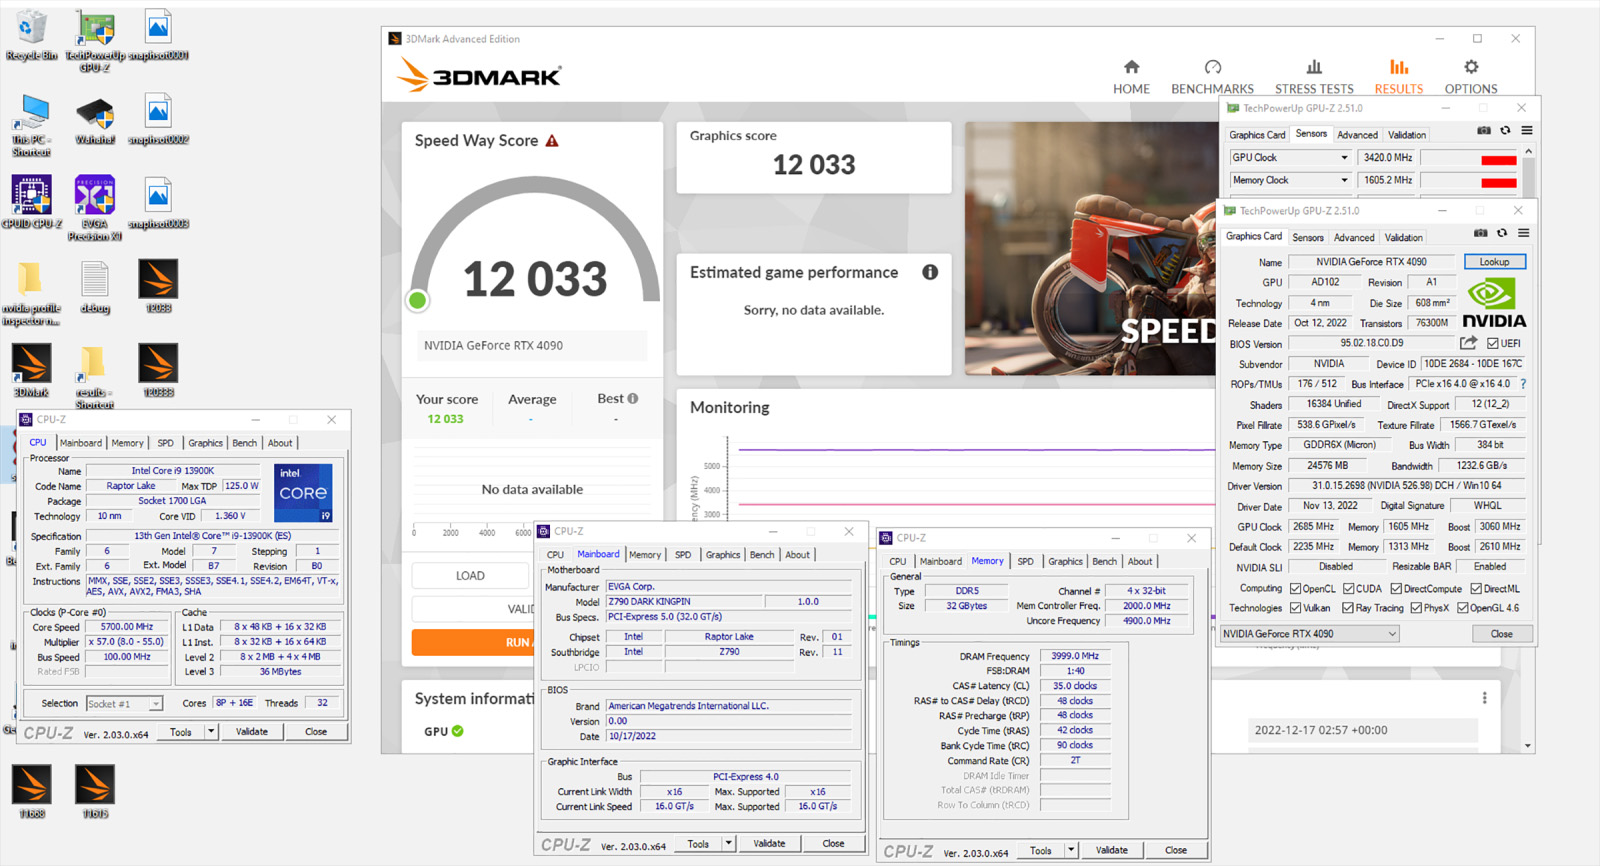Toggle the PhysX checkbox in GPU-Z
The width and height of the screenshot is (1600, 866).
coord(1415,608)
